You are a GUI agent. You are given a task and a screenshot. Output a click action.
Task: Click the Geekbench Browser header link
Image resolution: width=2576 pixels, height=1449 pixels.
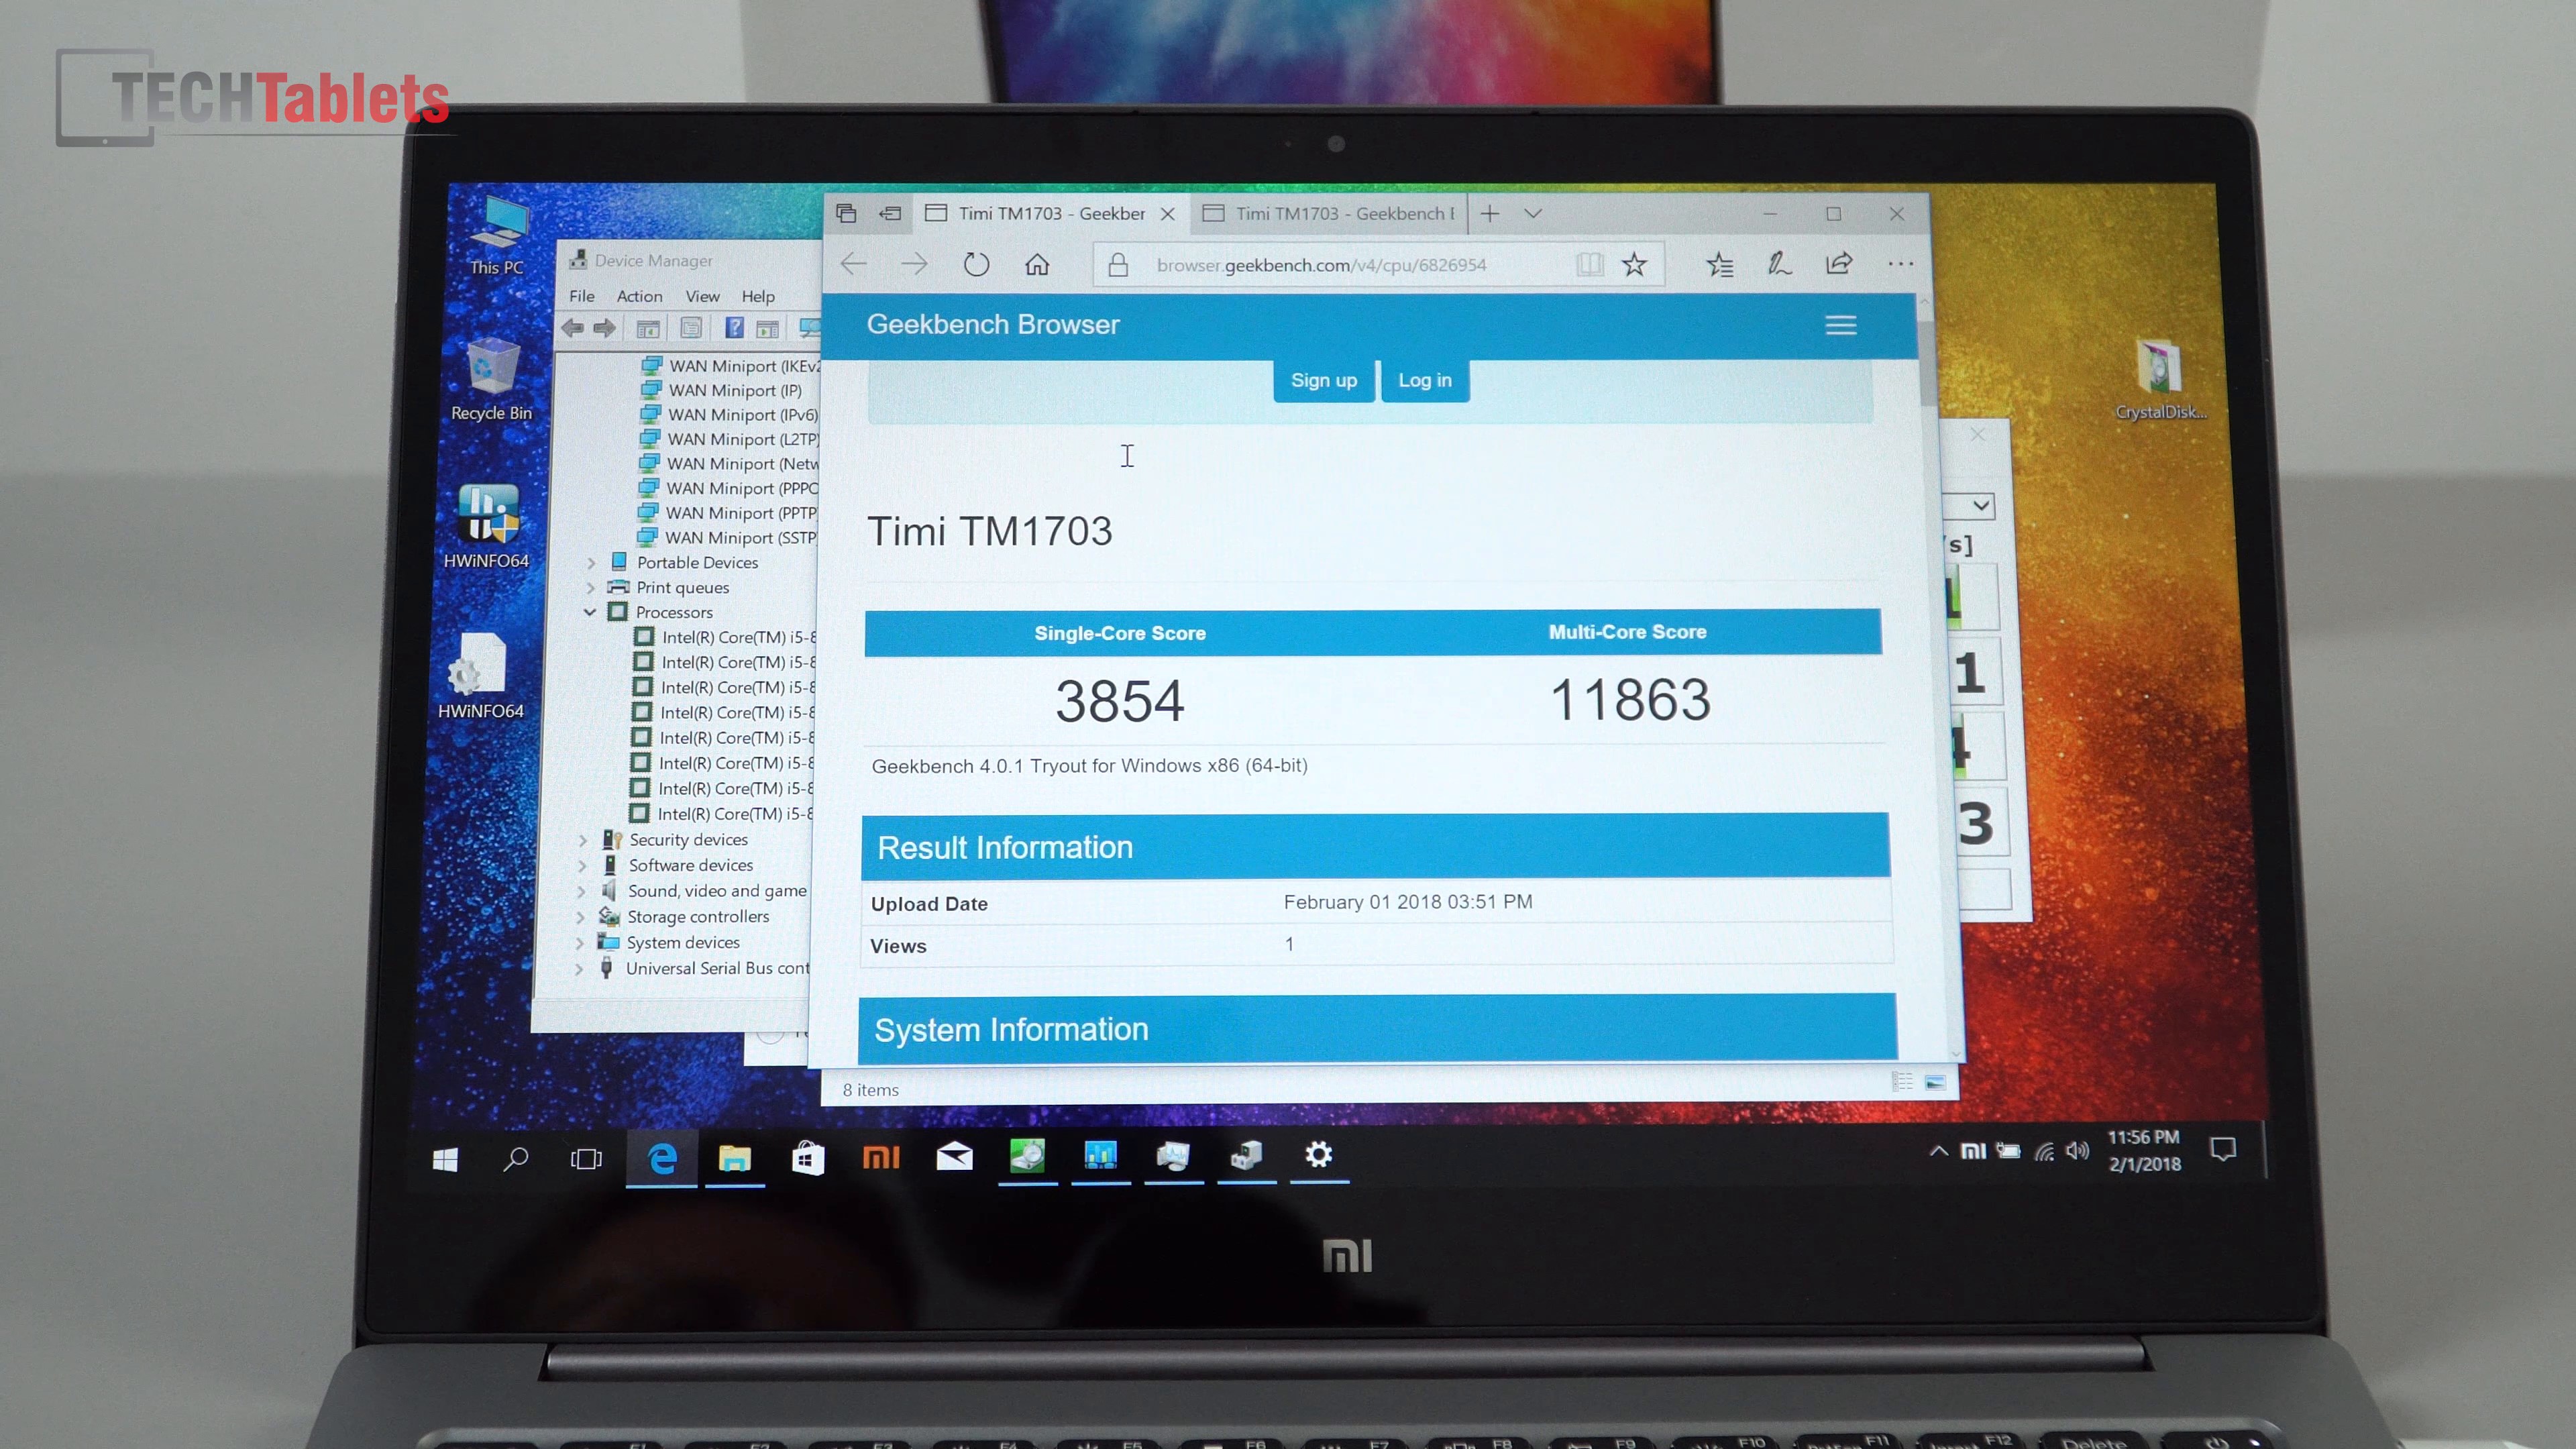point(993,324)
